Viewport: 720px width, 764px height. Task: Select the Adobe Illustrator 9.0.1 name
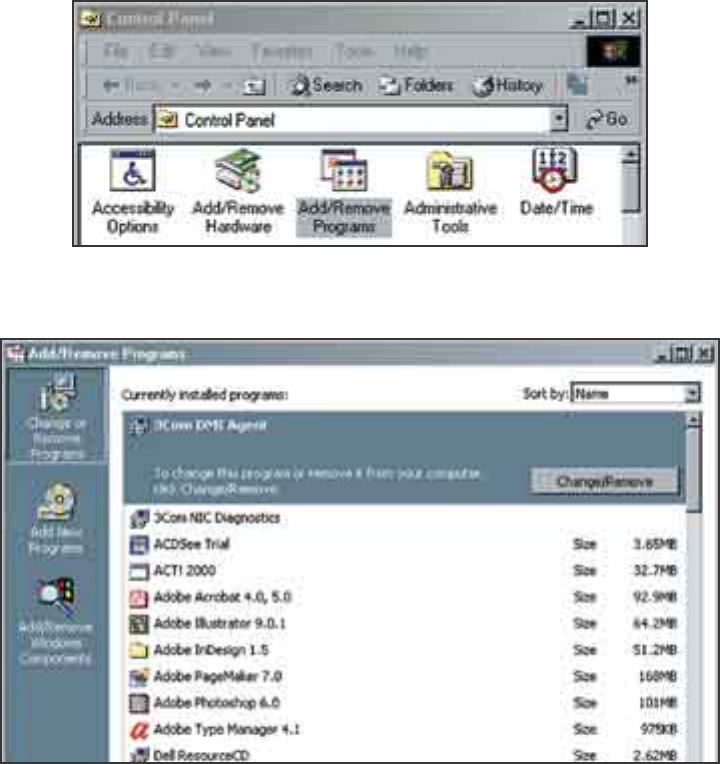coord(219,623)
